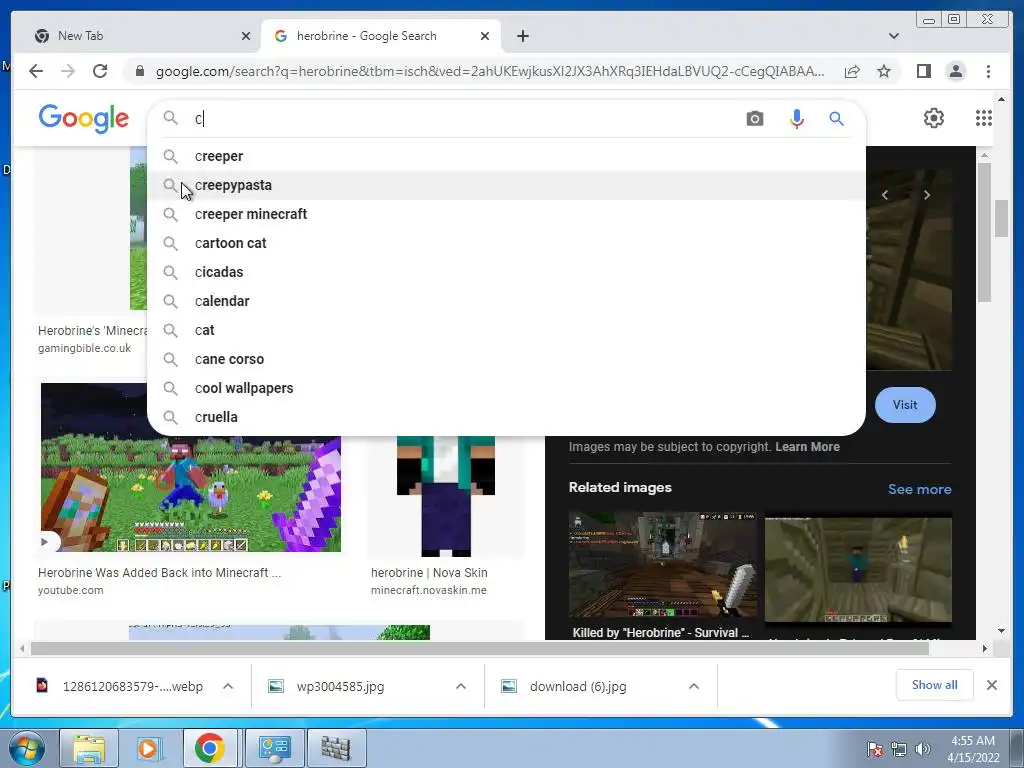Bookmark this page with the star icon
This screenshot has width=1024, height=768.
click(x=884, y=71)
